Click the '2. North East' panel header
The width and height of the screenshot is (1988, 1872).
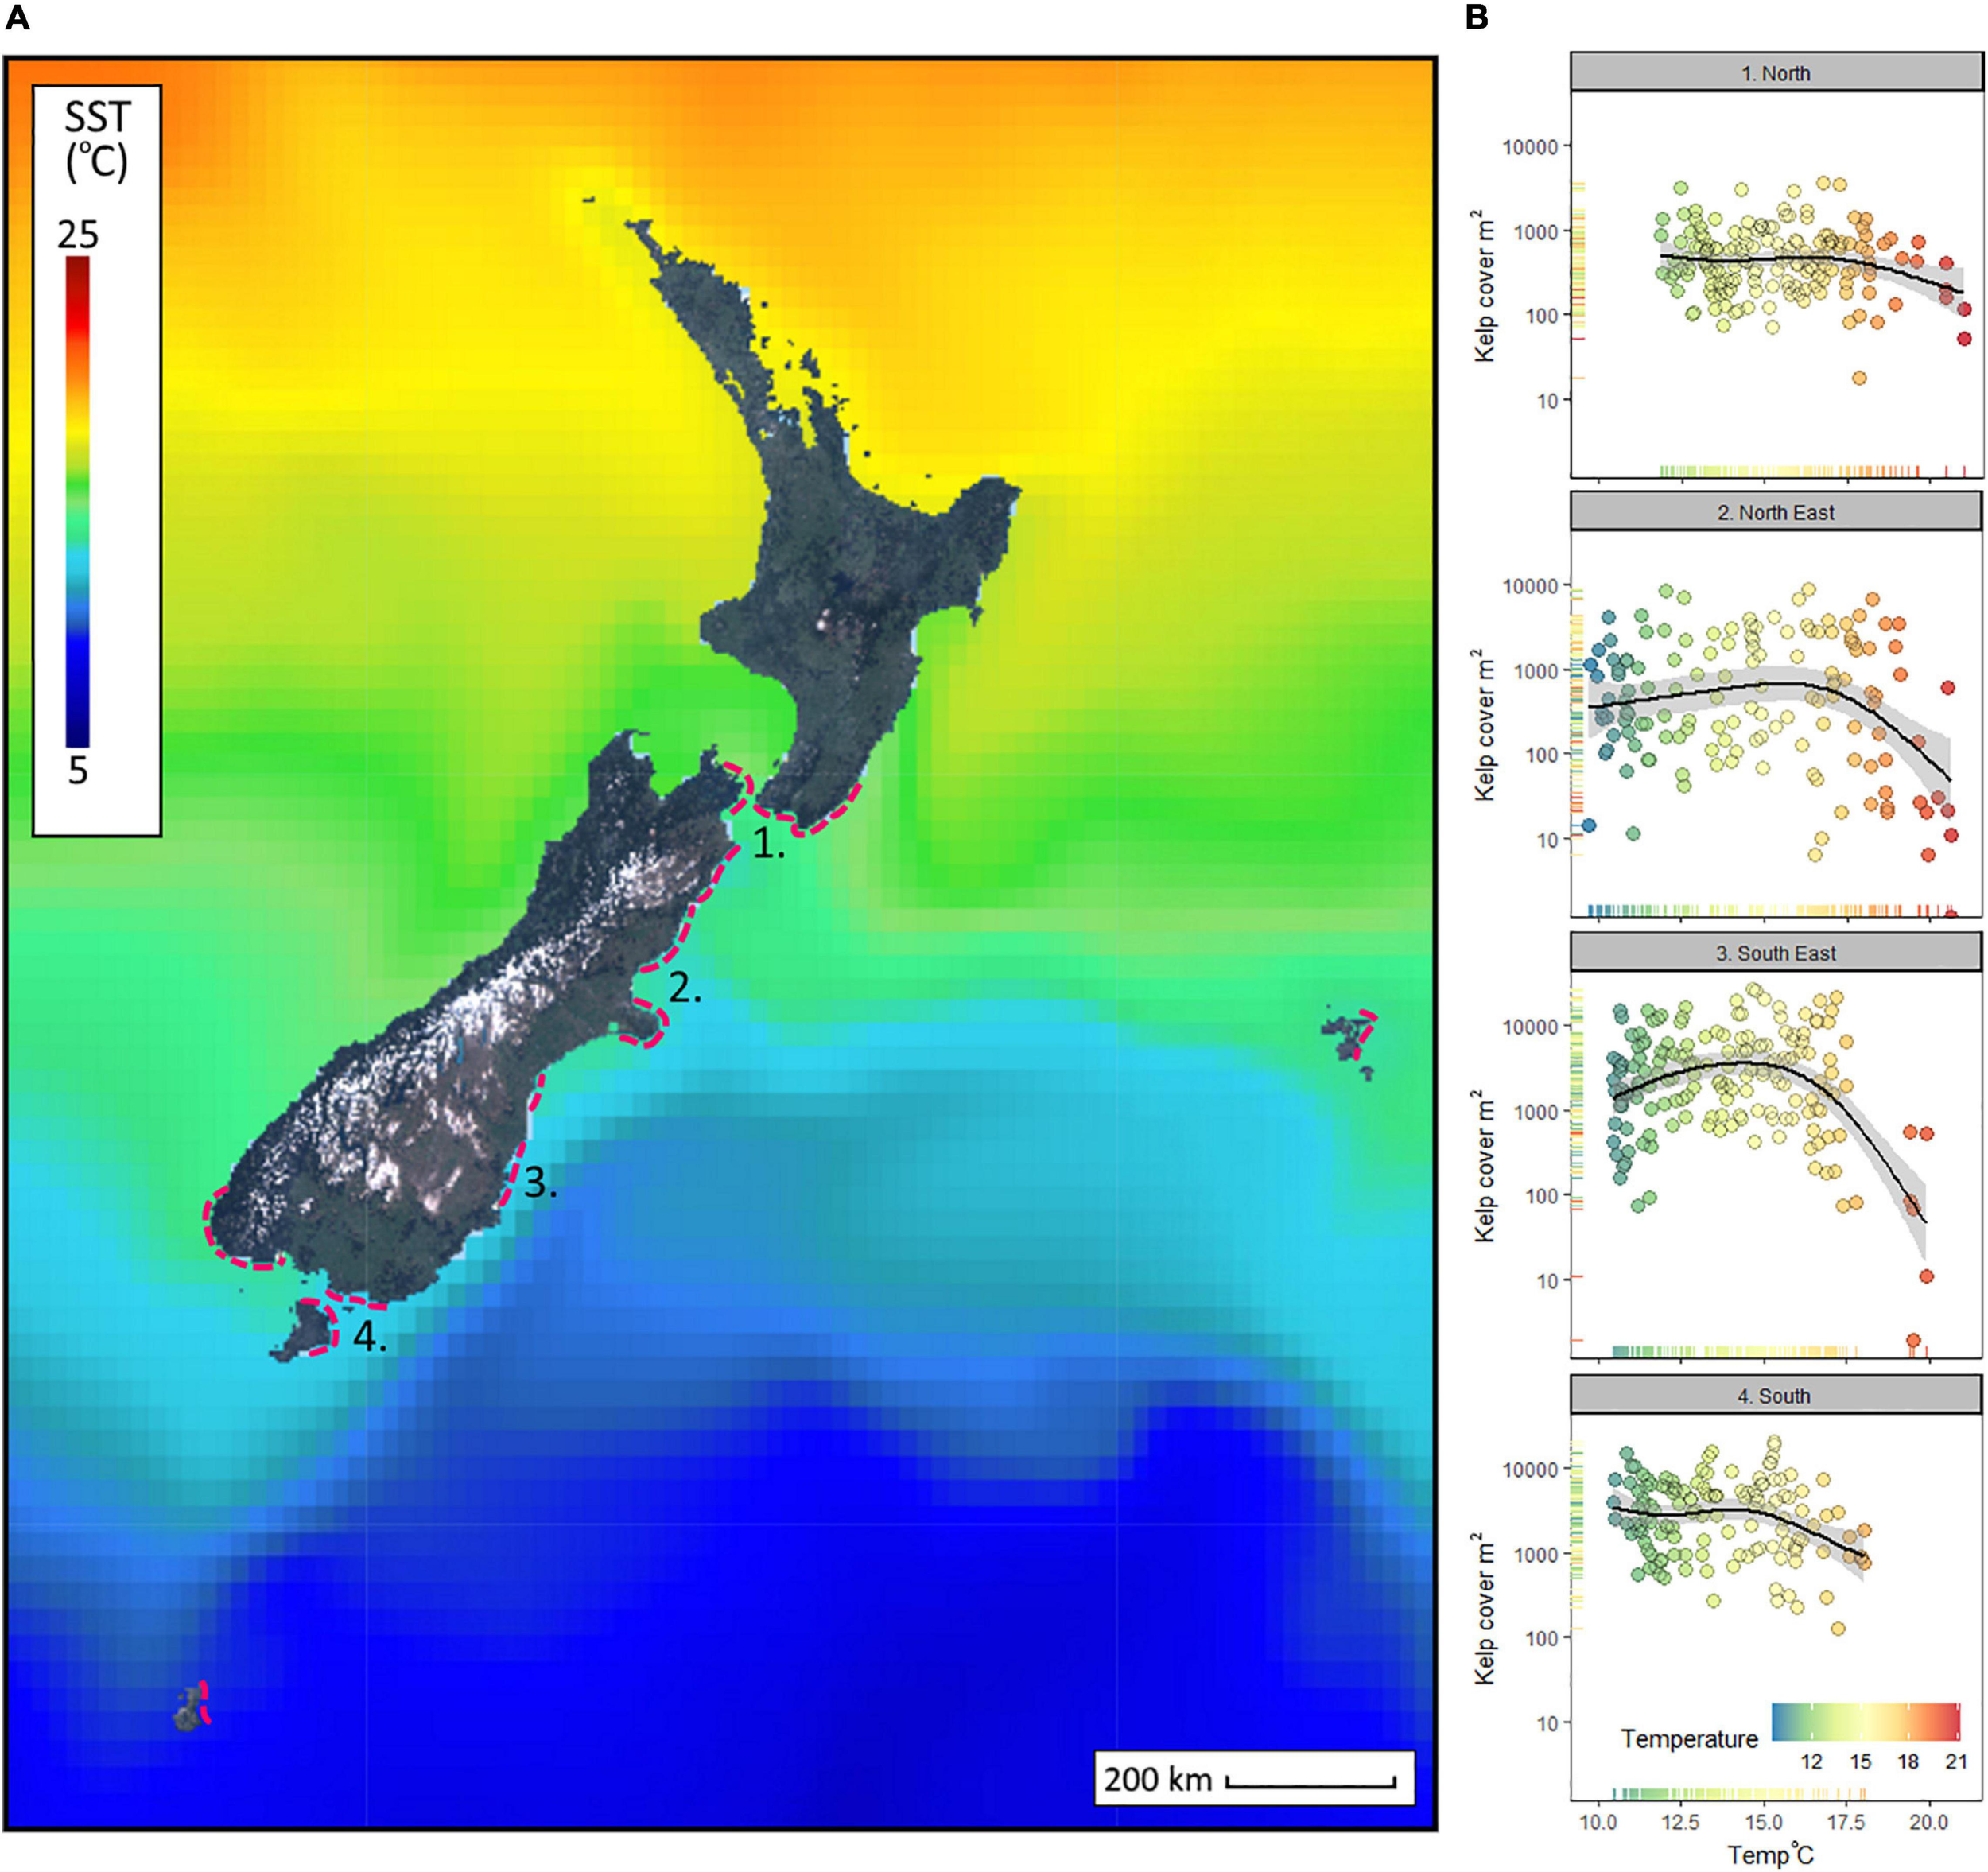pos(1775,513)
